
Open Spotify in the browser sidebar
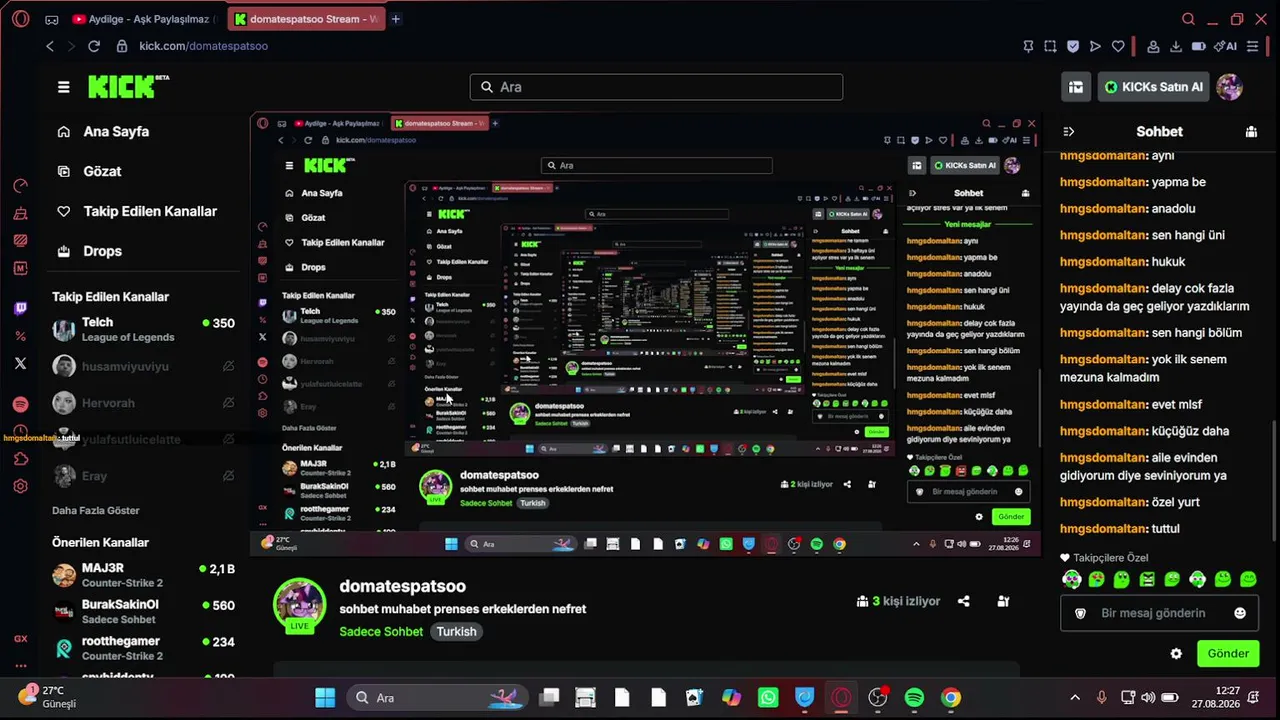tap(21, 404)
